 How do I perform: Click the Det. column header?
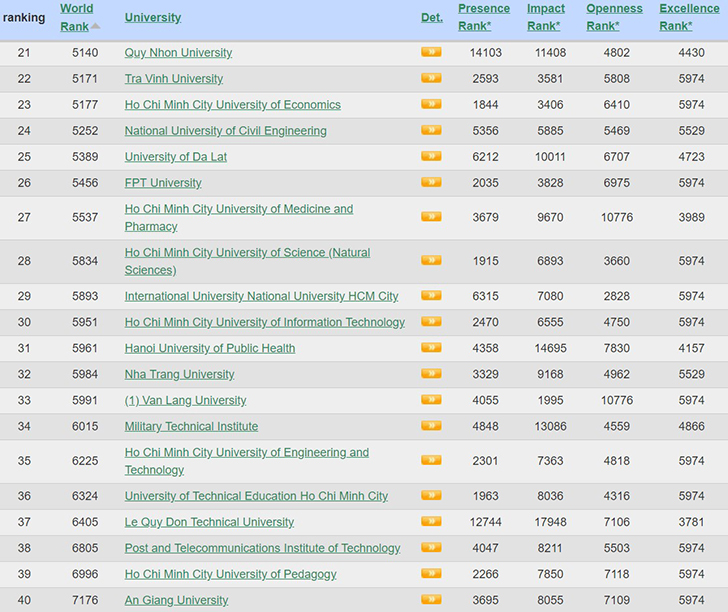[431, 17]
